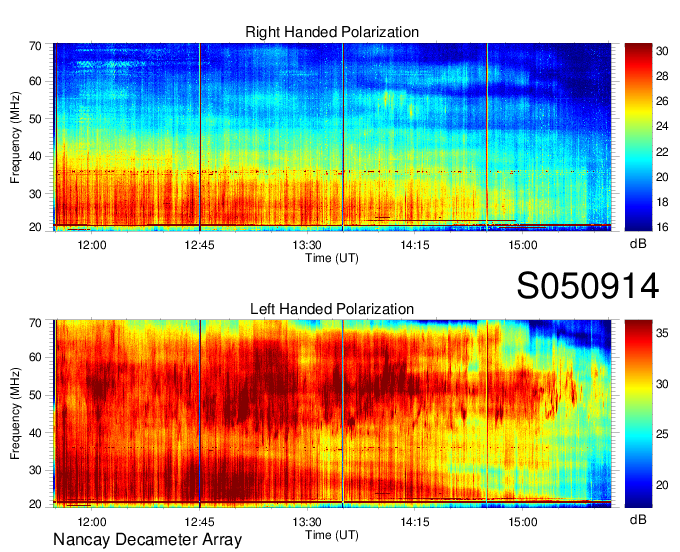The width and height of the screenshot is (680, 552).
Task: Click the bottom spectrogram image
Action: (x=332, y=414)
